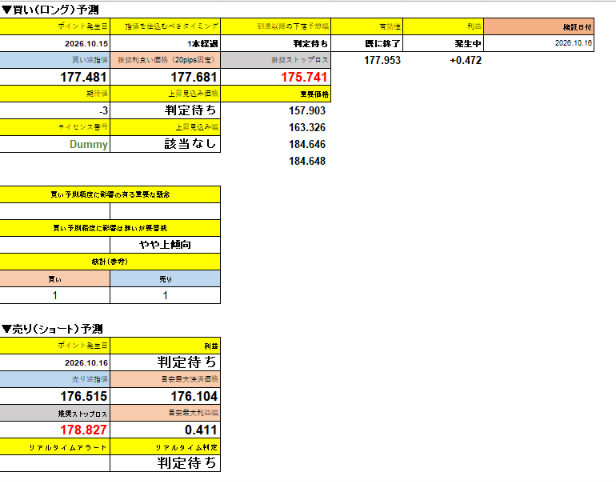Select the '推奨利食い価格(20pips固定)' header
This screenshot has height=482, width=616.
click(165, 60)
